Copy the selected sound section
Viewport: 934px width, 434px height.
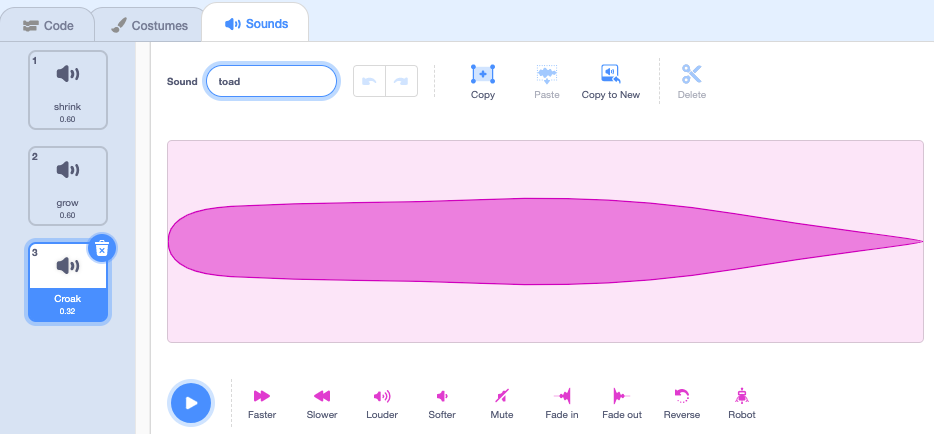click(x=482, y=82)
